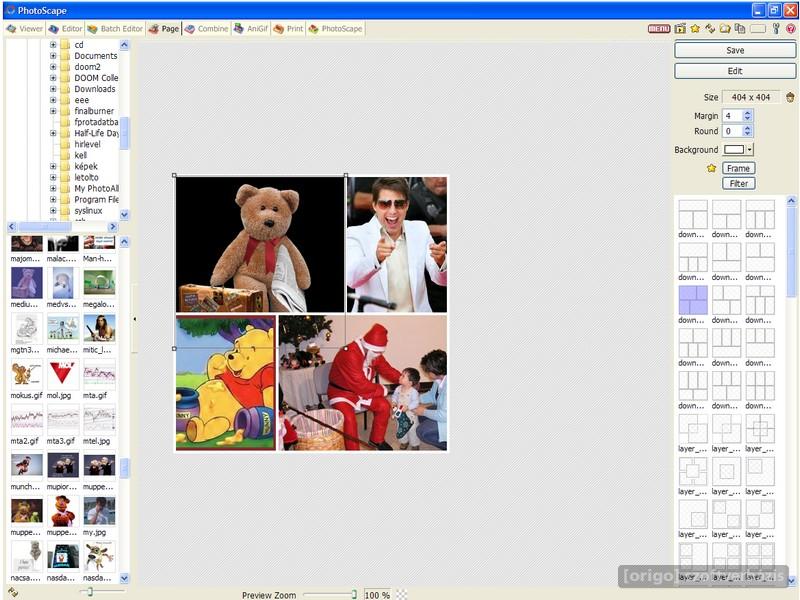
Task: Select the hirlevel folder
Action: click(x=87, y=144)
